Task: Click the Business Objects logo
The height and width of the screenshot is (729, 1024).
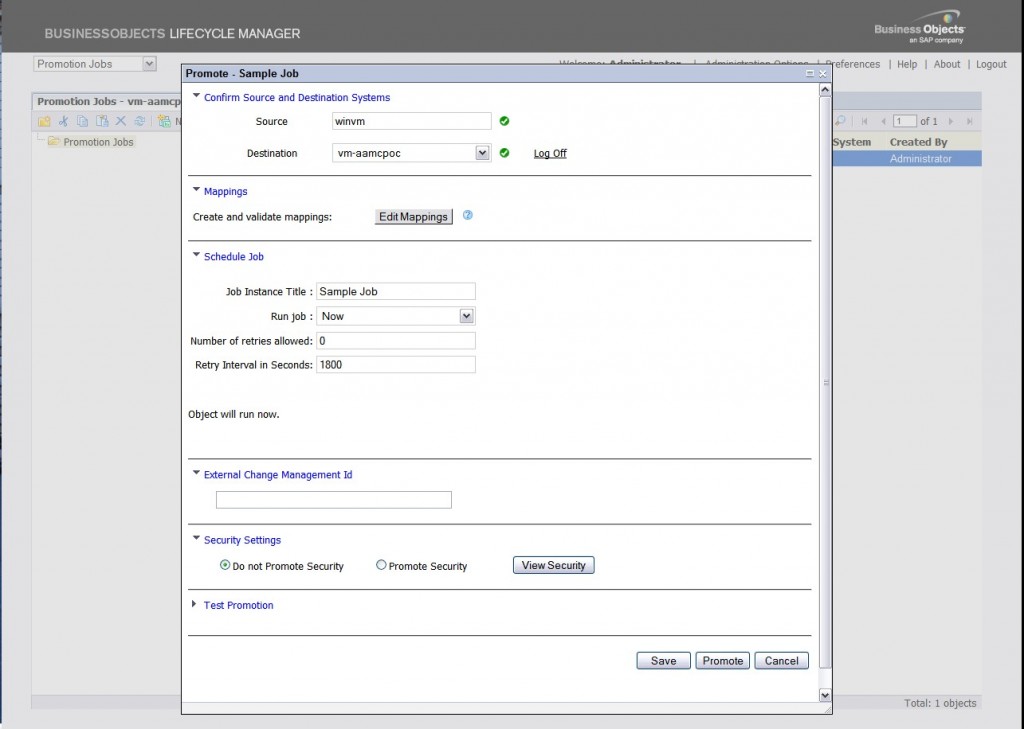Action: 920,27
